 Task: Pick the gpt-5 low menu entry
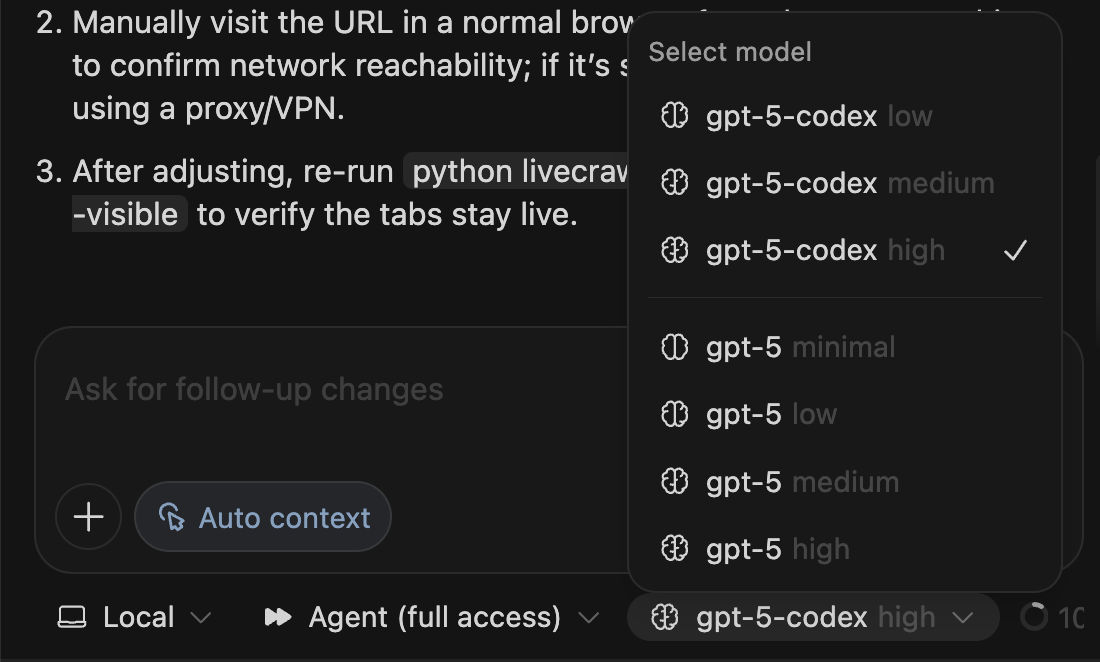[x=771, y=414]
